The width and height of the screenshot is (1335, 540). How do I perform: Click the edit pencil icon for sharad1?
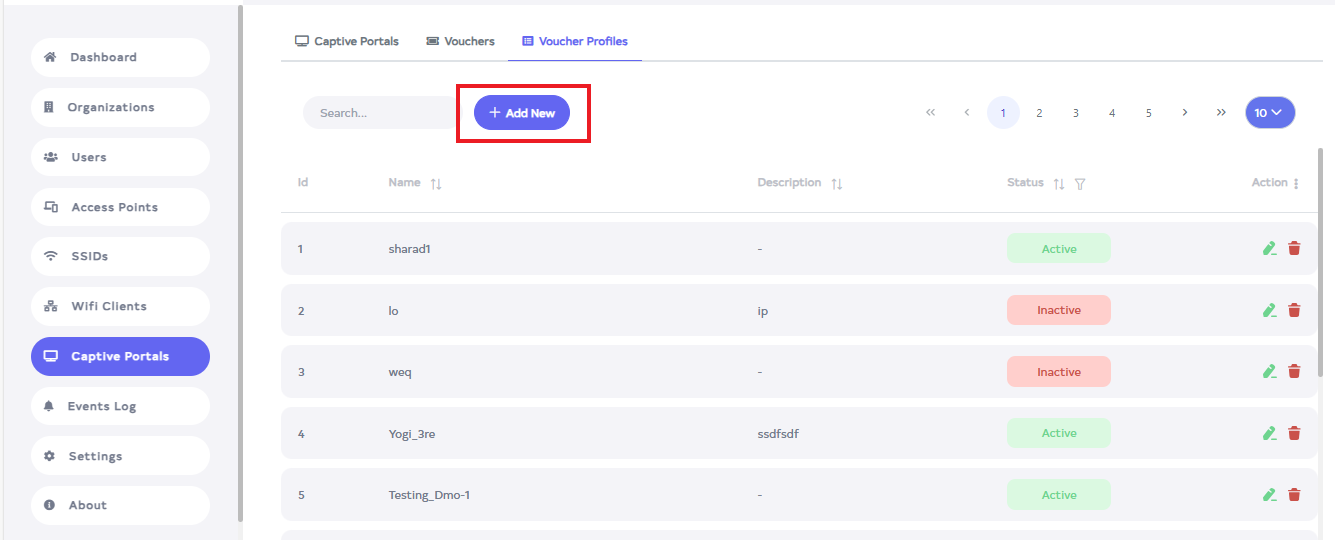(x=1269, y=249)
